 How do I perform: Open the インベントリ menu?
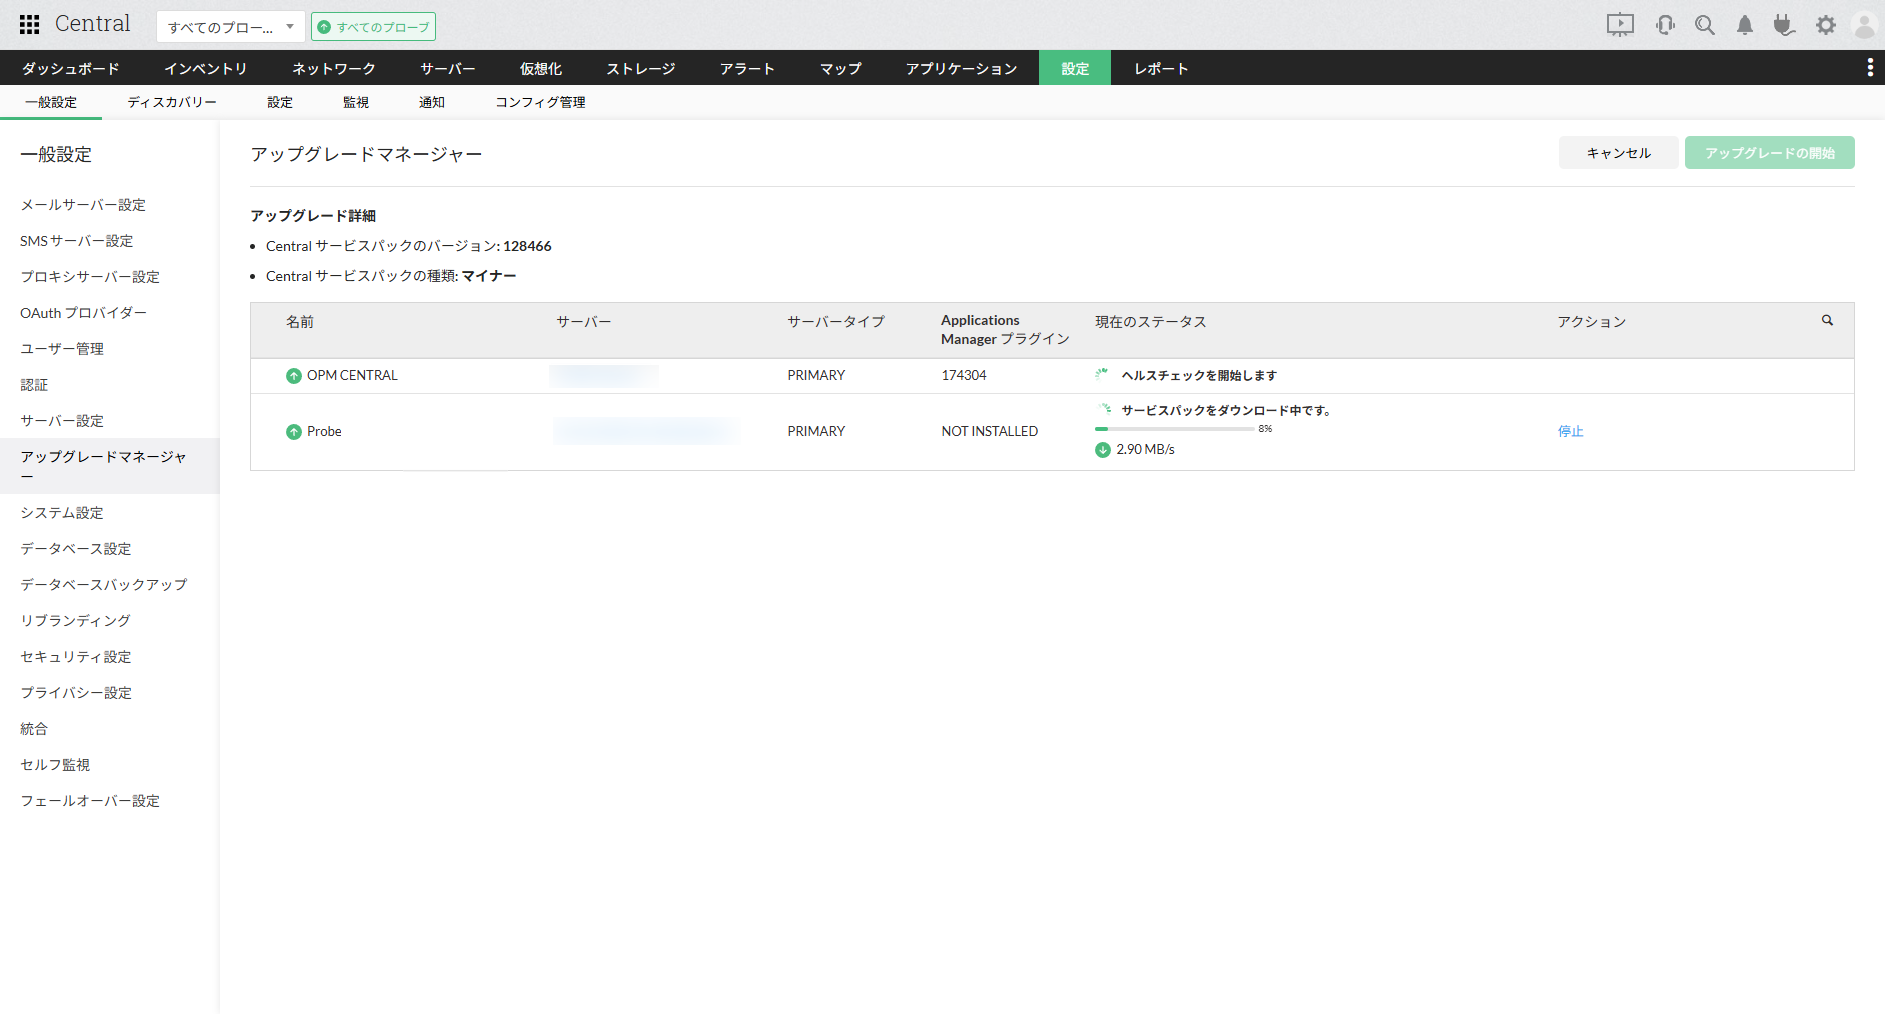pos(206,68)
